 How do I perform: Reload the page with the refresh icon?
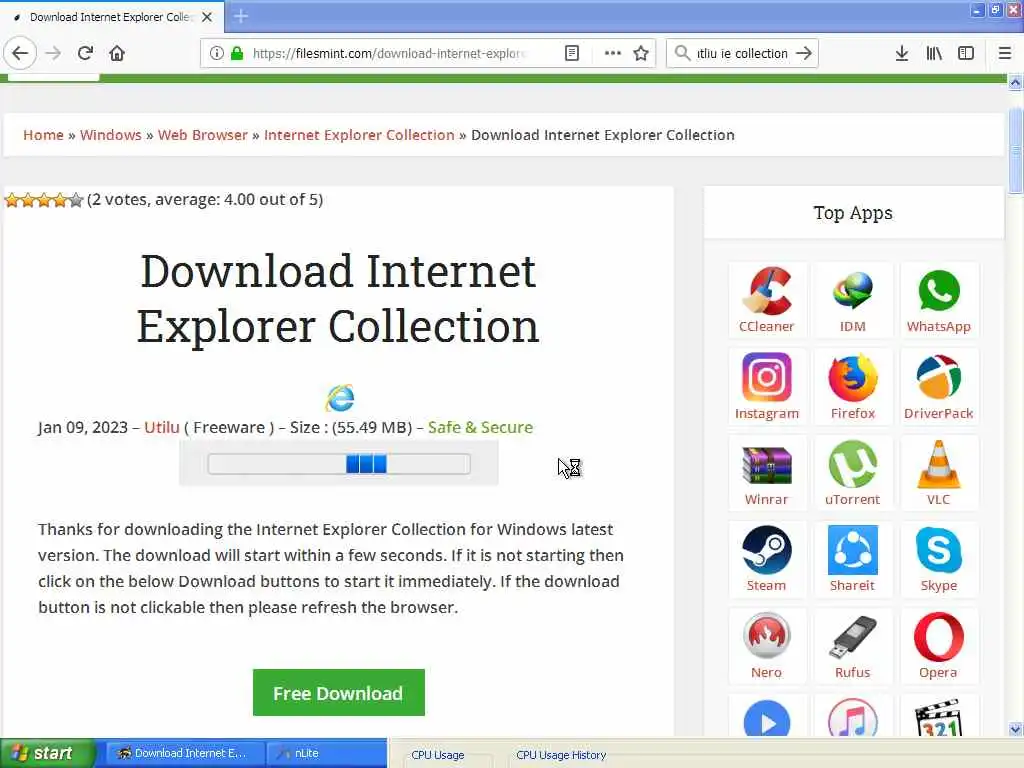point(85,53)
